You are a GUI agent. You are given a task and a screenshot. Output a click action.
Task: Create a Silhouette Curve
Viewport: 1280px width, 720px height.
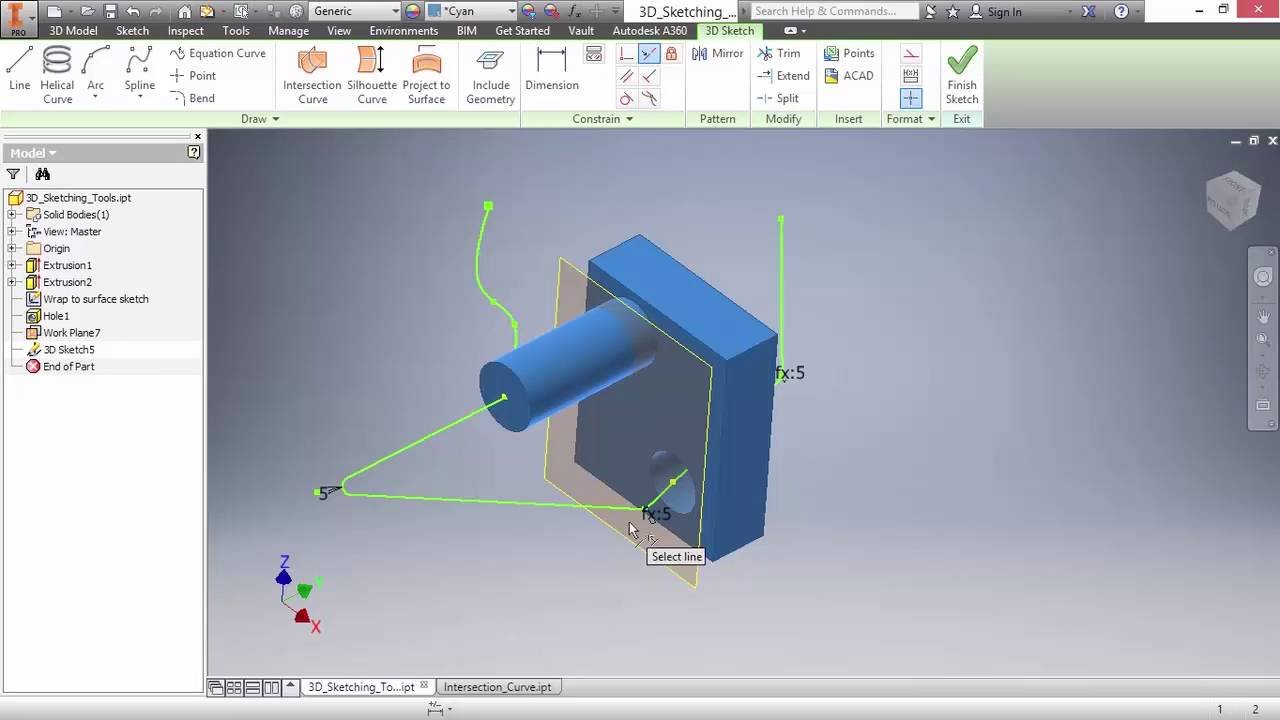[372, 75]
